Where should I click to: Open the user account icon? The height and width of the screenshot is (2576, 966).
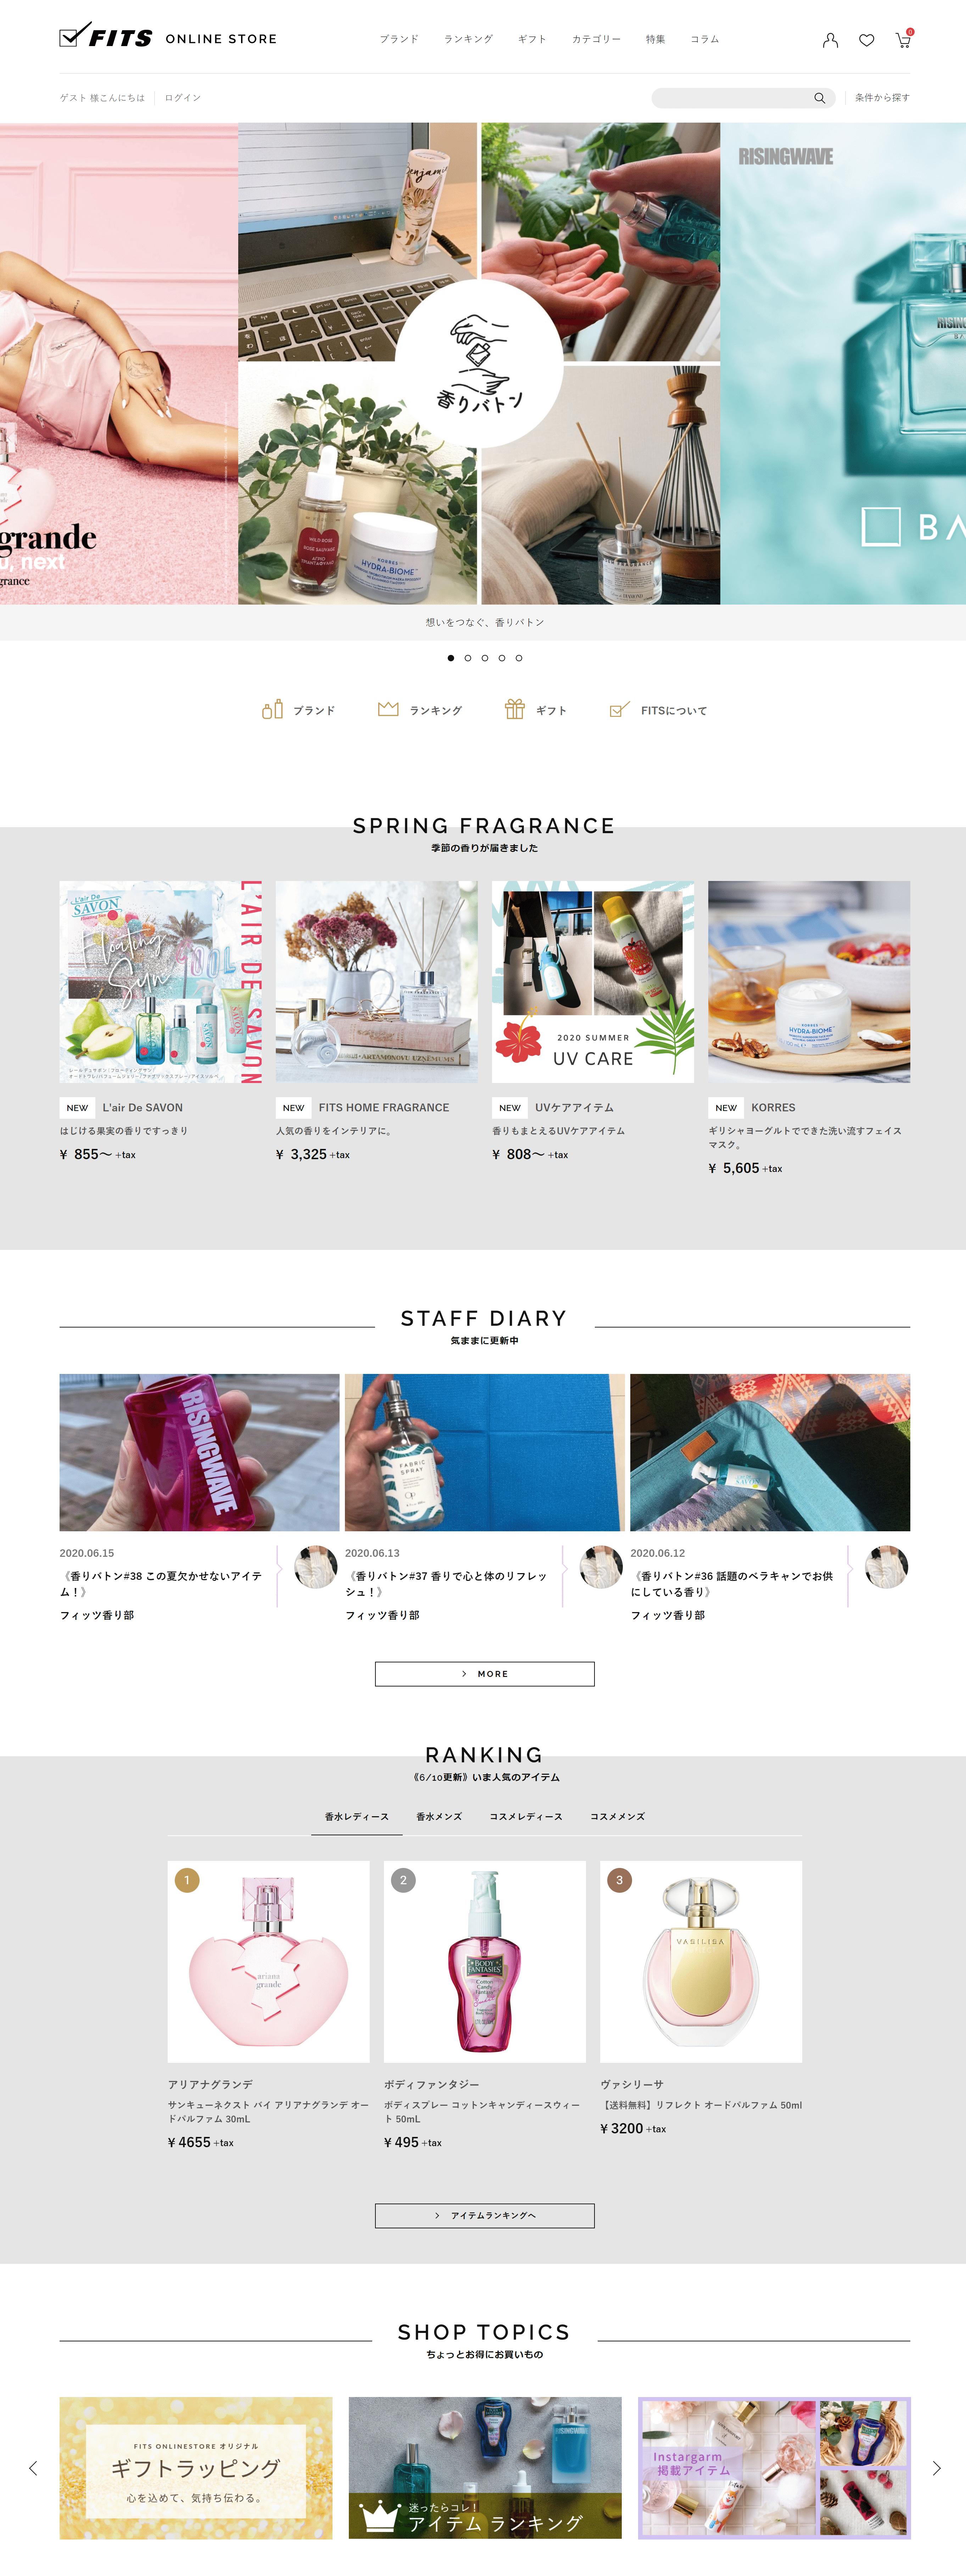[x=830, y=40]
